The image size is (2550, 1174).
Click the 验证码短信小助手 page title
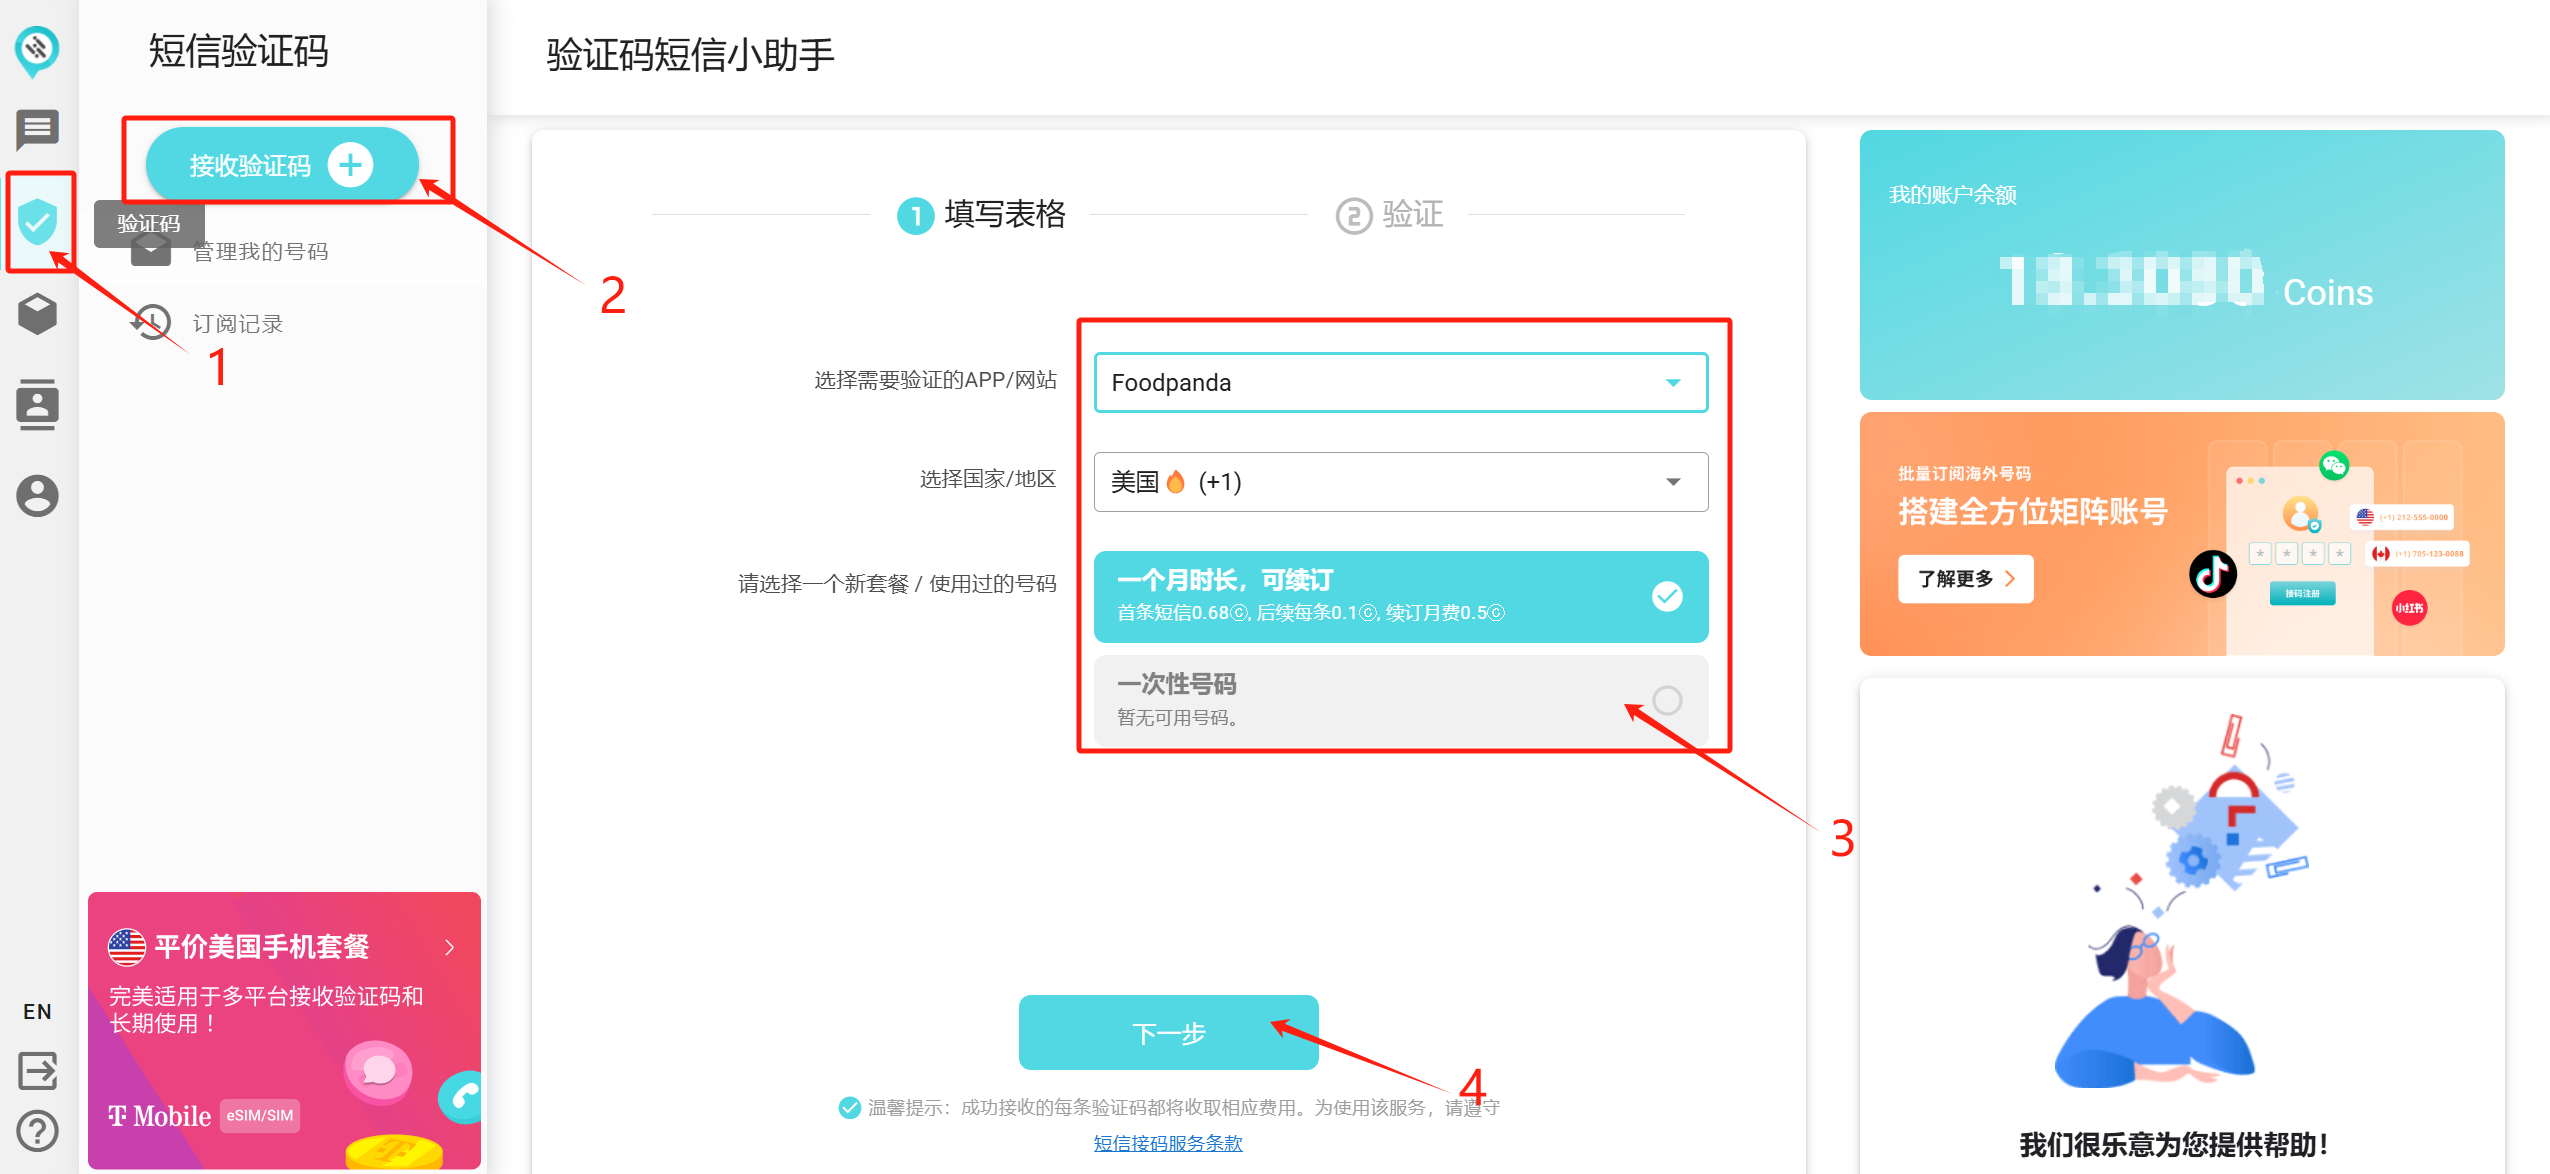pos(690,54)
